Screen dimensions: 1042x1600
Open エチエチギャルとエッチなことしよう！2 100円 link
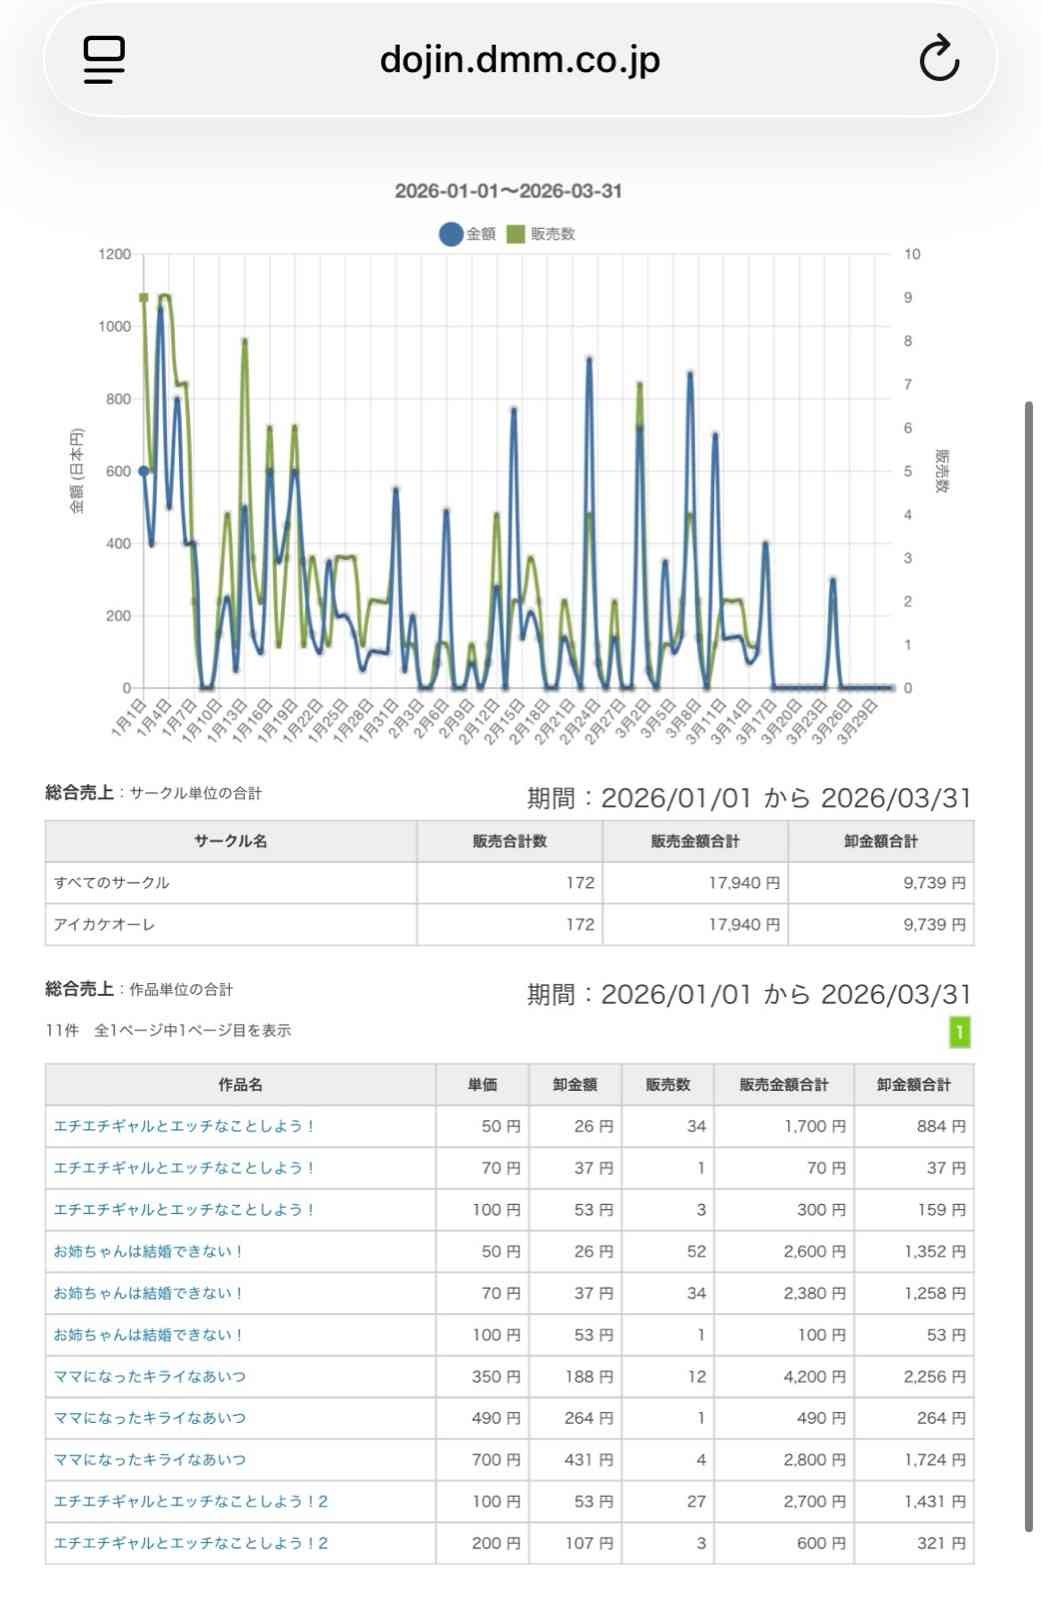(191, 1502)
